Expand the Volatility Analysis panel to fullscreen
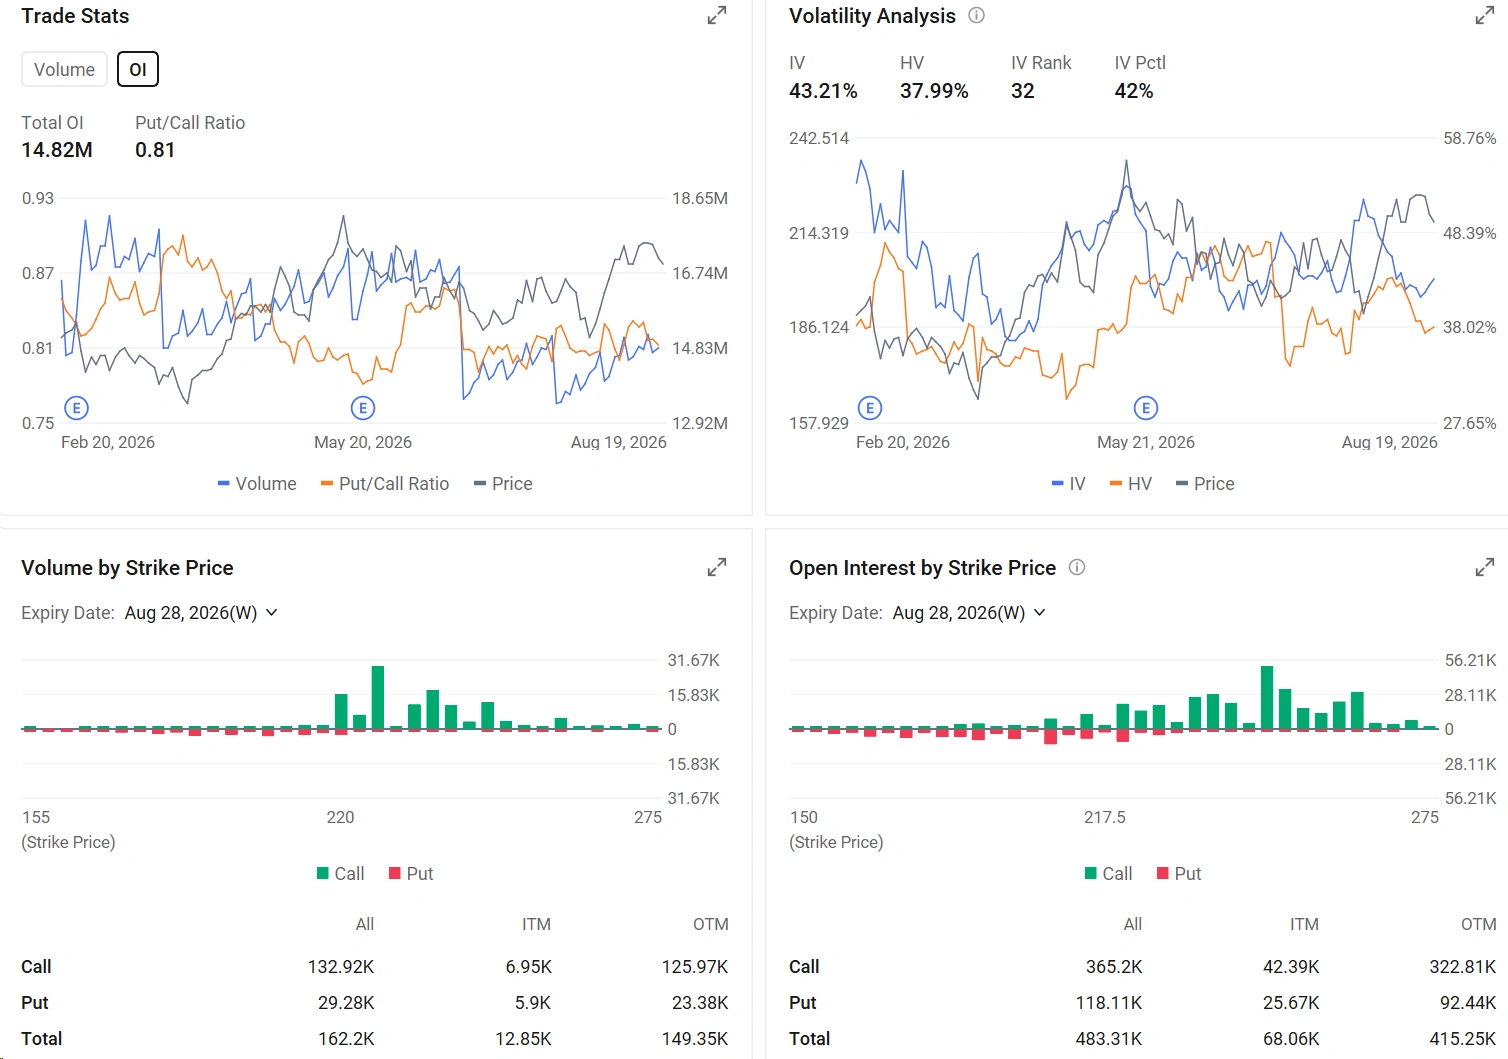Image resolution: width=1508 pixels, height=1059 pixels. tap(1485, 16)
